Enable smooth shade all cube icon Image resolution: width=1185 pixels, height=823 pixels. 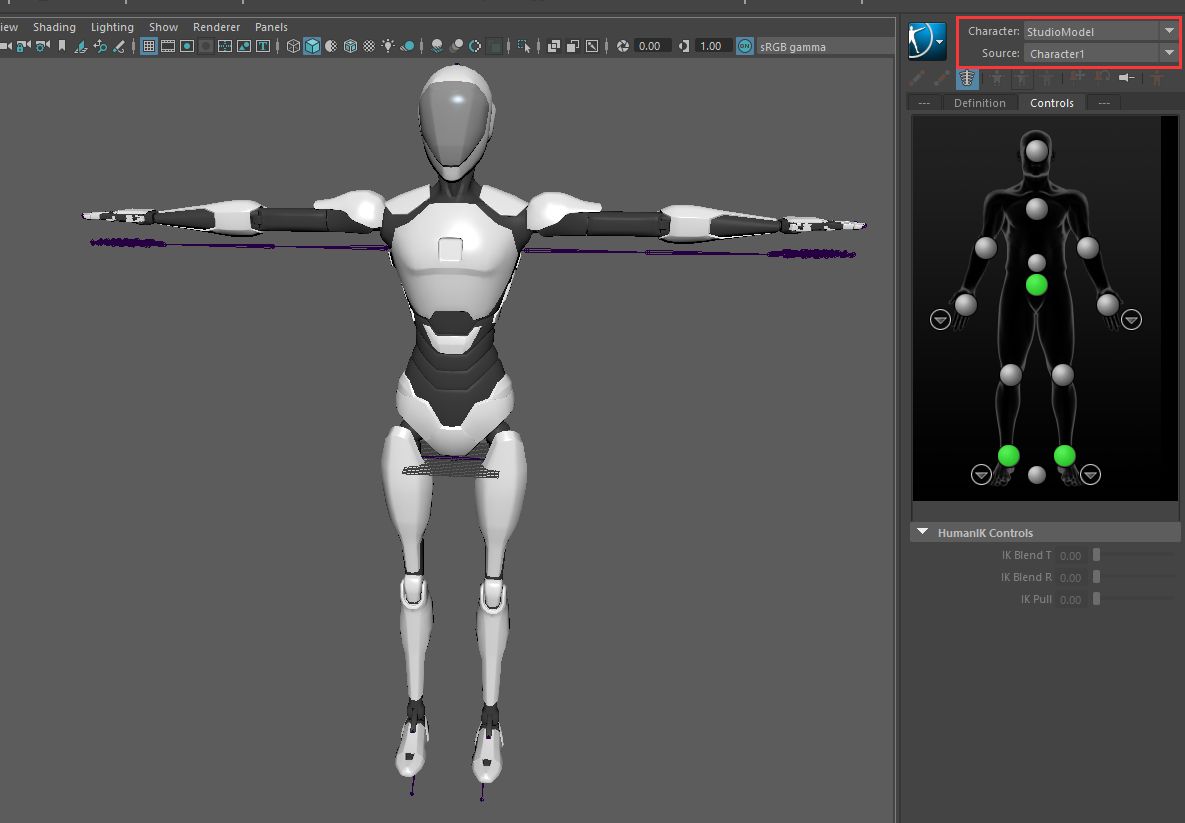[312, 46]
